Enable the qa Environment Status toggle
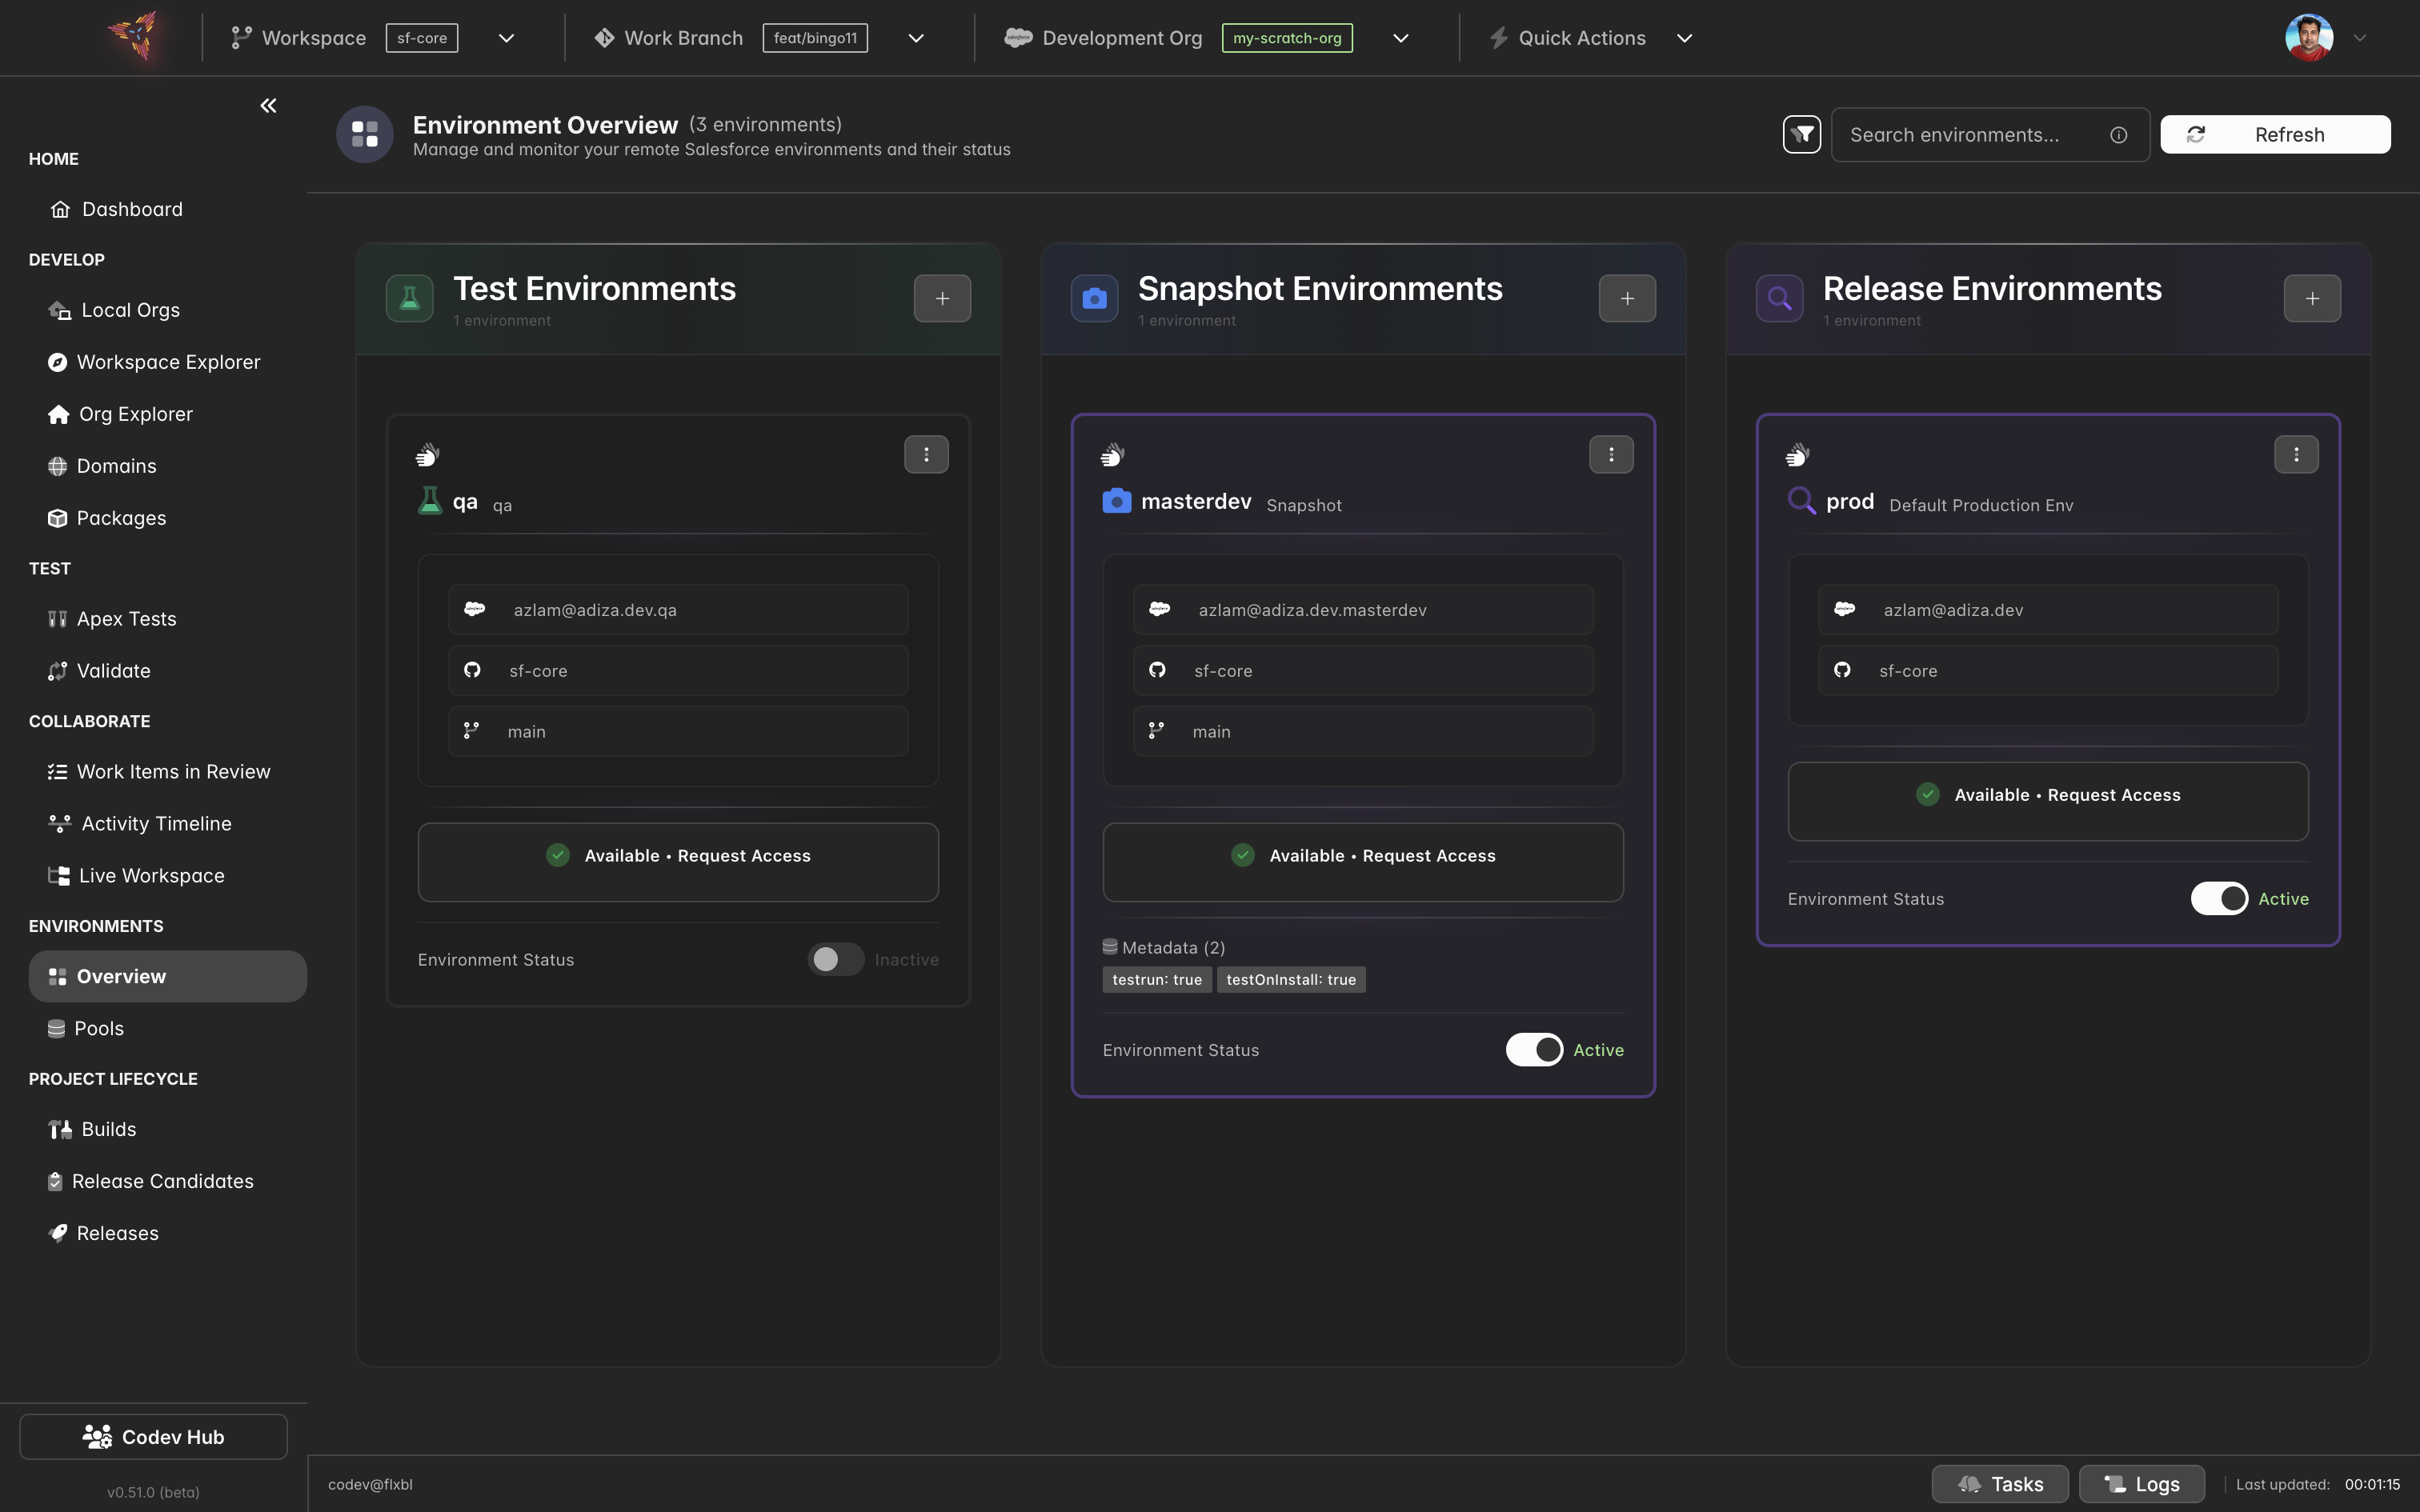 [x=835, y=959]
